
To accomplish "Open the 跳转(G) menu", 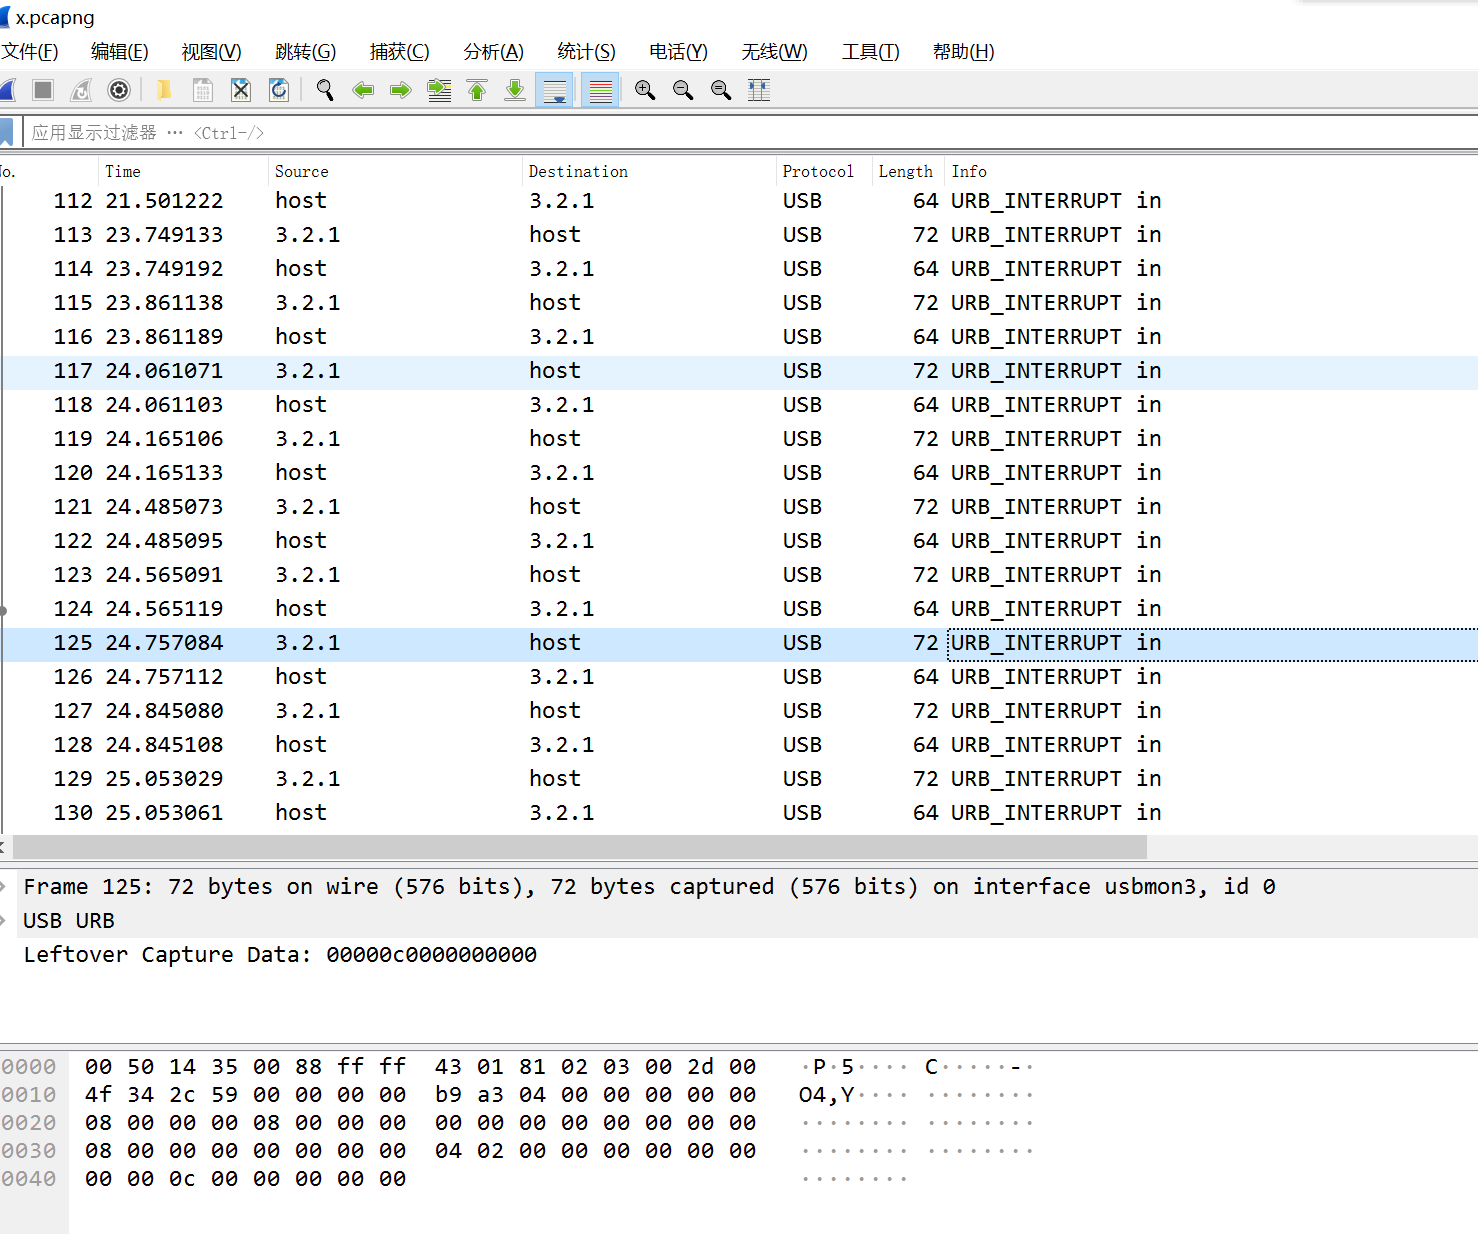I will click(305, 52).
